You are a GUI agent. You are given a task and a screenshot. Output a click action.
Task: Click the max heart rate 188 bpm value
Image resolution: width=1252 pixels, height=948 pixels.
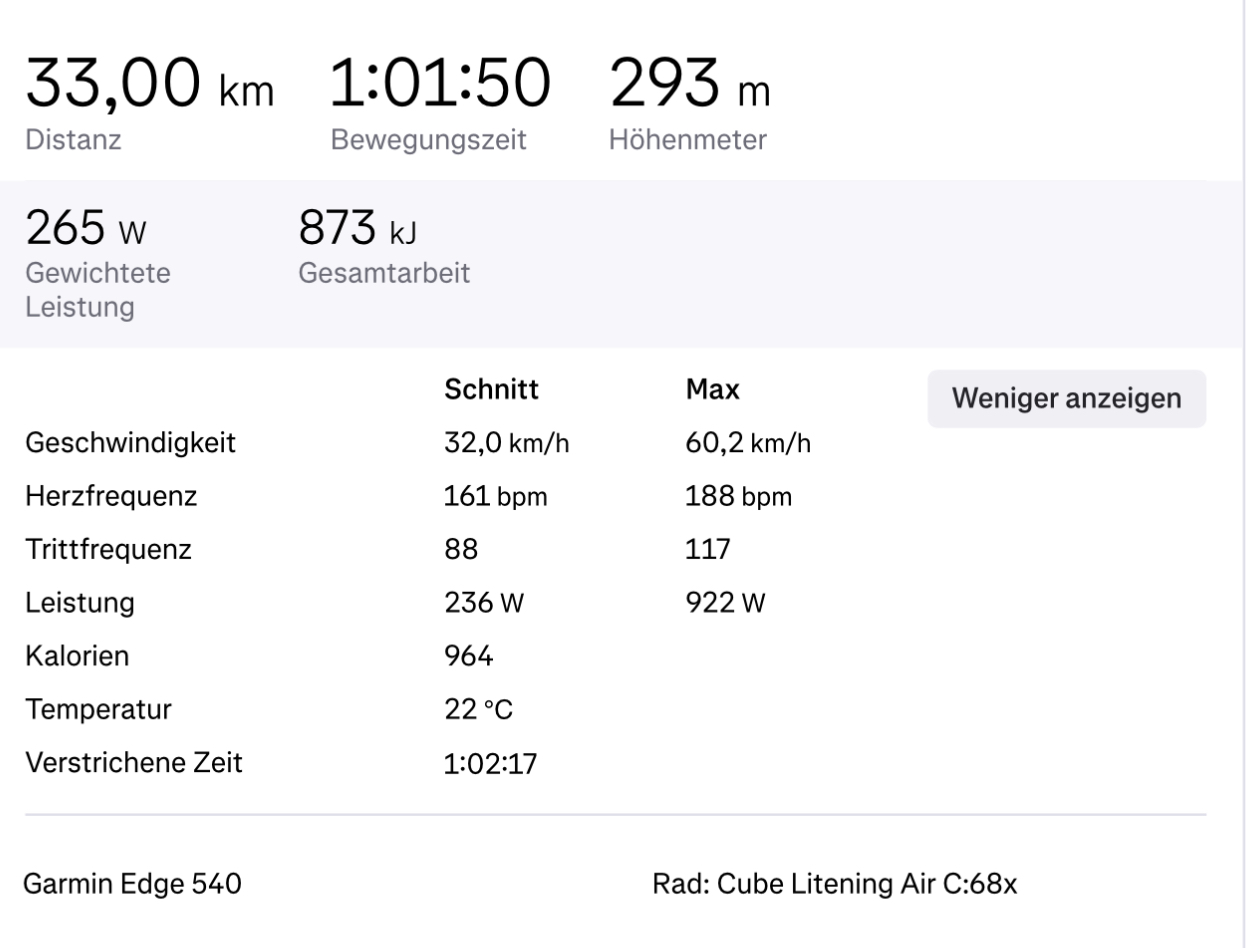[738, 497]
